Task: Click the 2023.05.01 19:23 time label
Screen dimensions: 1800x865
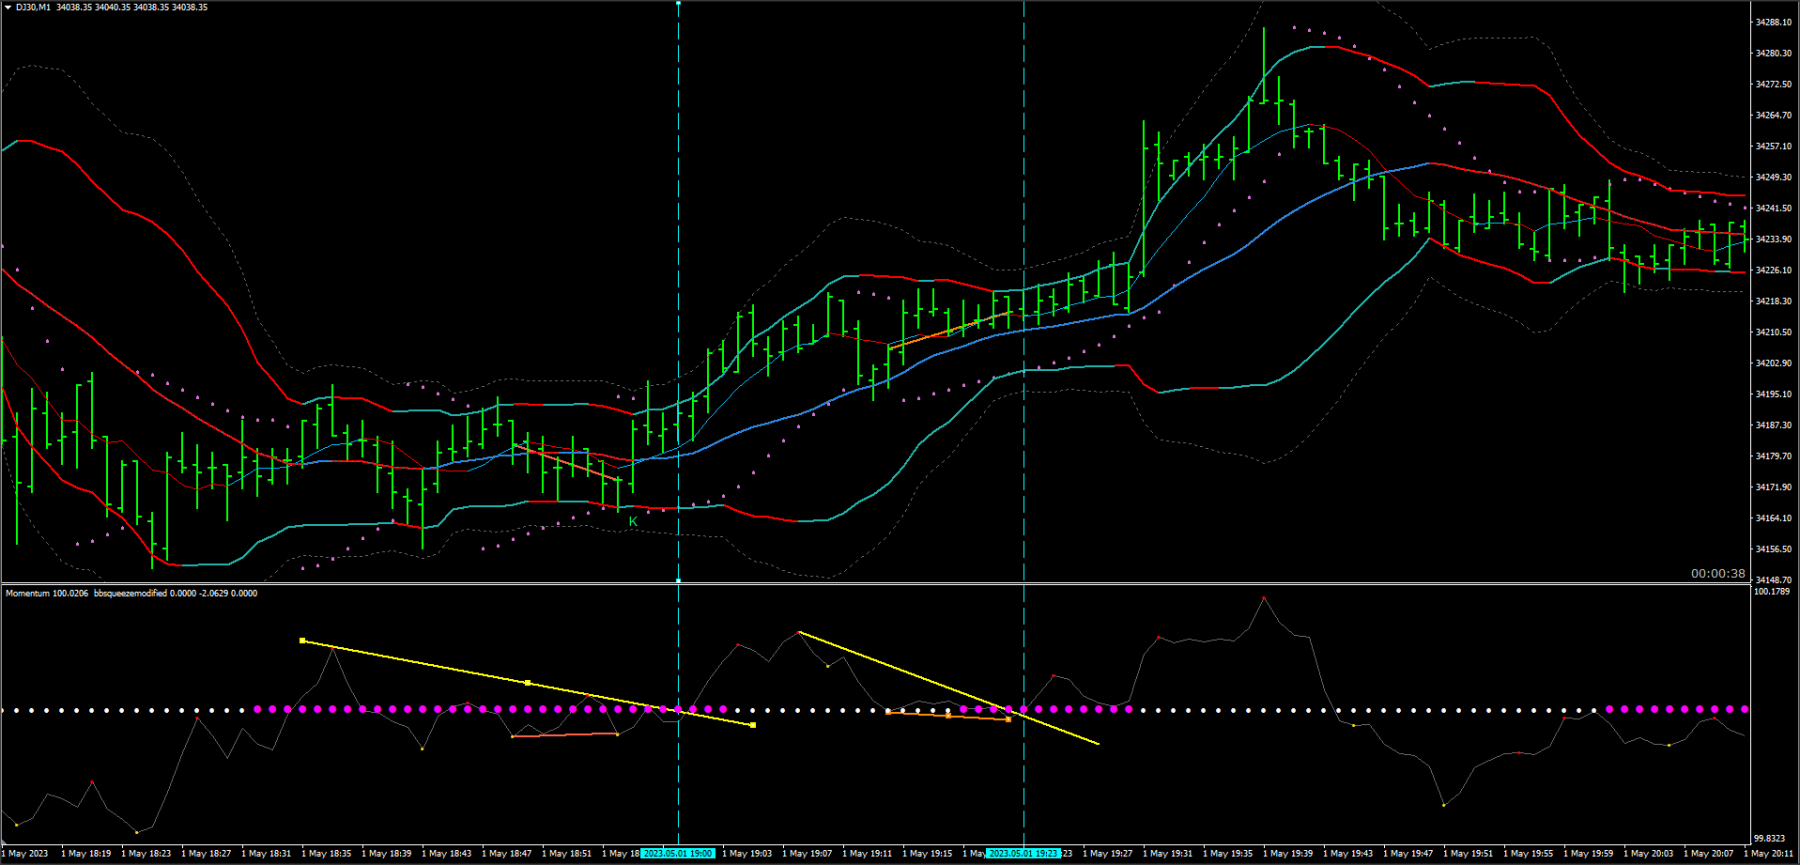Action: (x=1022, y=853)
